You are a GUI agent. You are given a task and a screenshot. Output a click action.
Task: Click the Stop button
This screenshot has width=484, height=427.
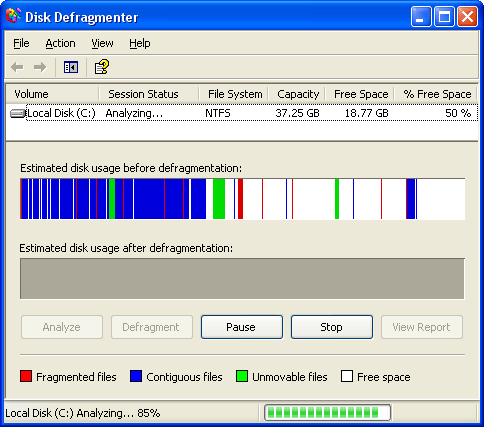pyautogui.click(x=332, y=327)
